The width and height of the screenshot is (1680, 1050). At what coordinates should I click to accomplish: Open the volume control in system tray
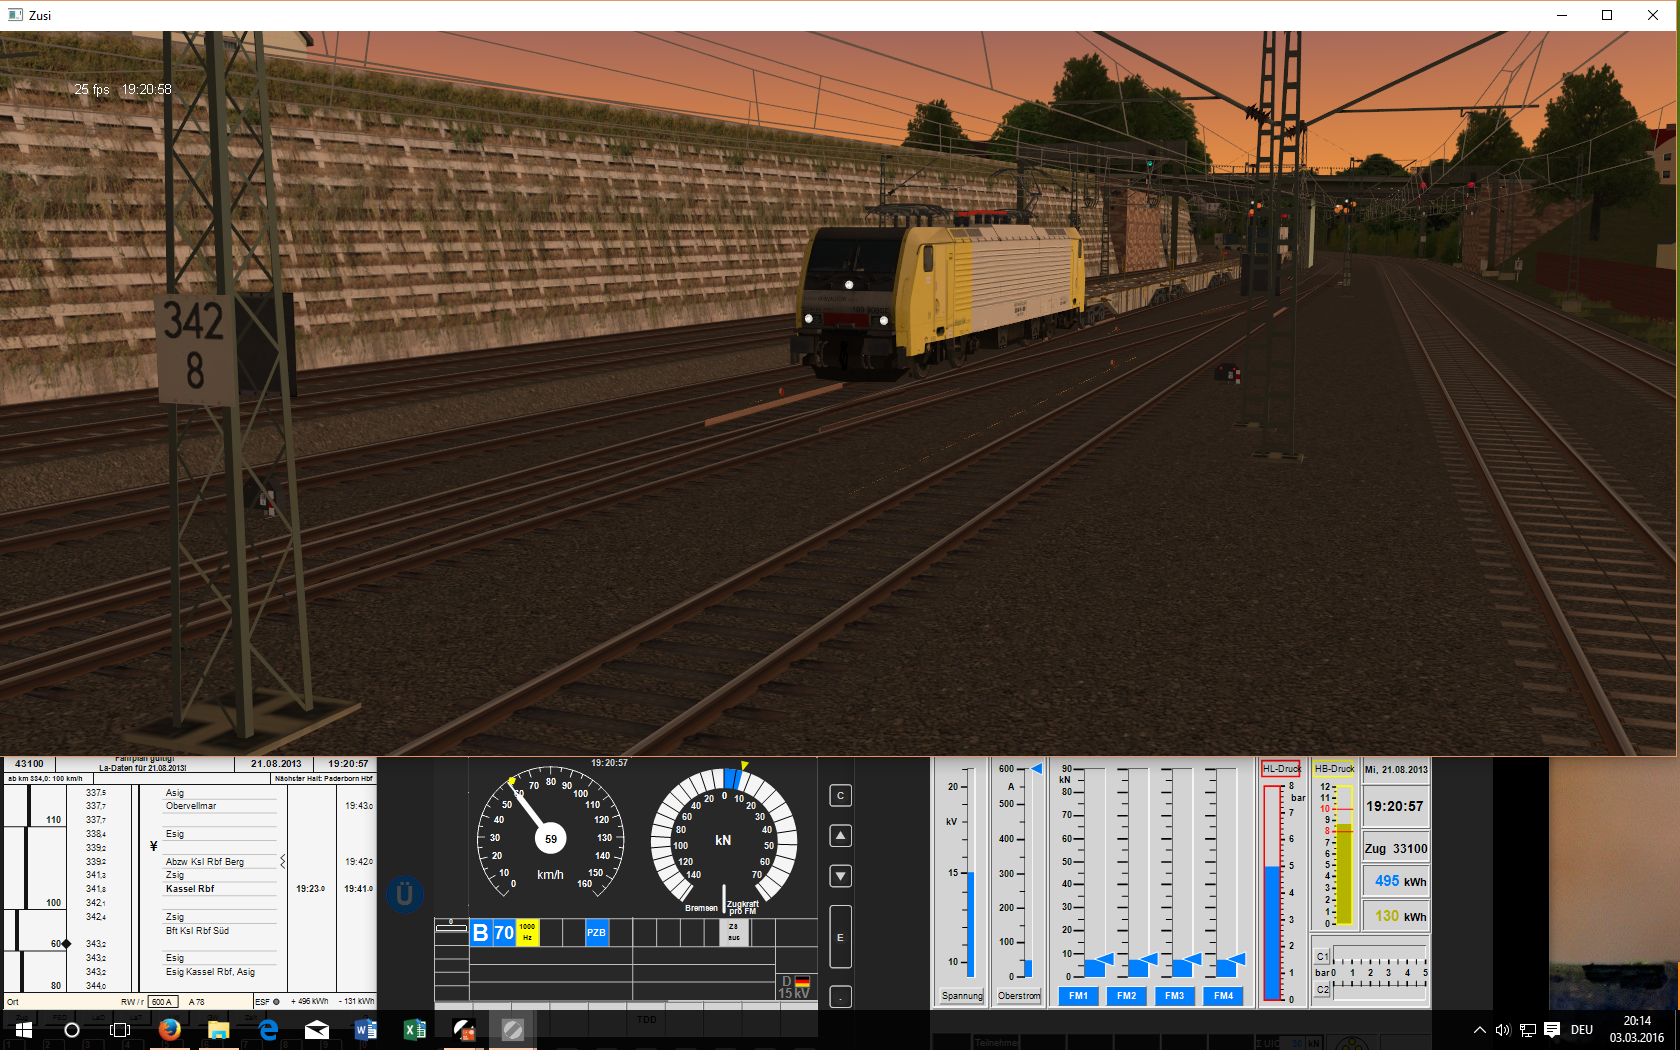click(x=1503, y=1030)
